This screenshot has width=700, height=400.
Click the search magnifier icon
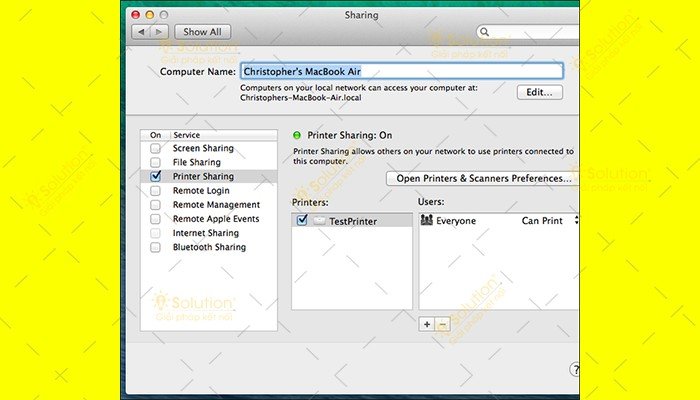pyautogui.click(x=485, y=32)
